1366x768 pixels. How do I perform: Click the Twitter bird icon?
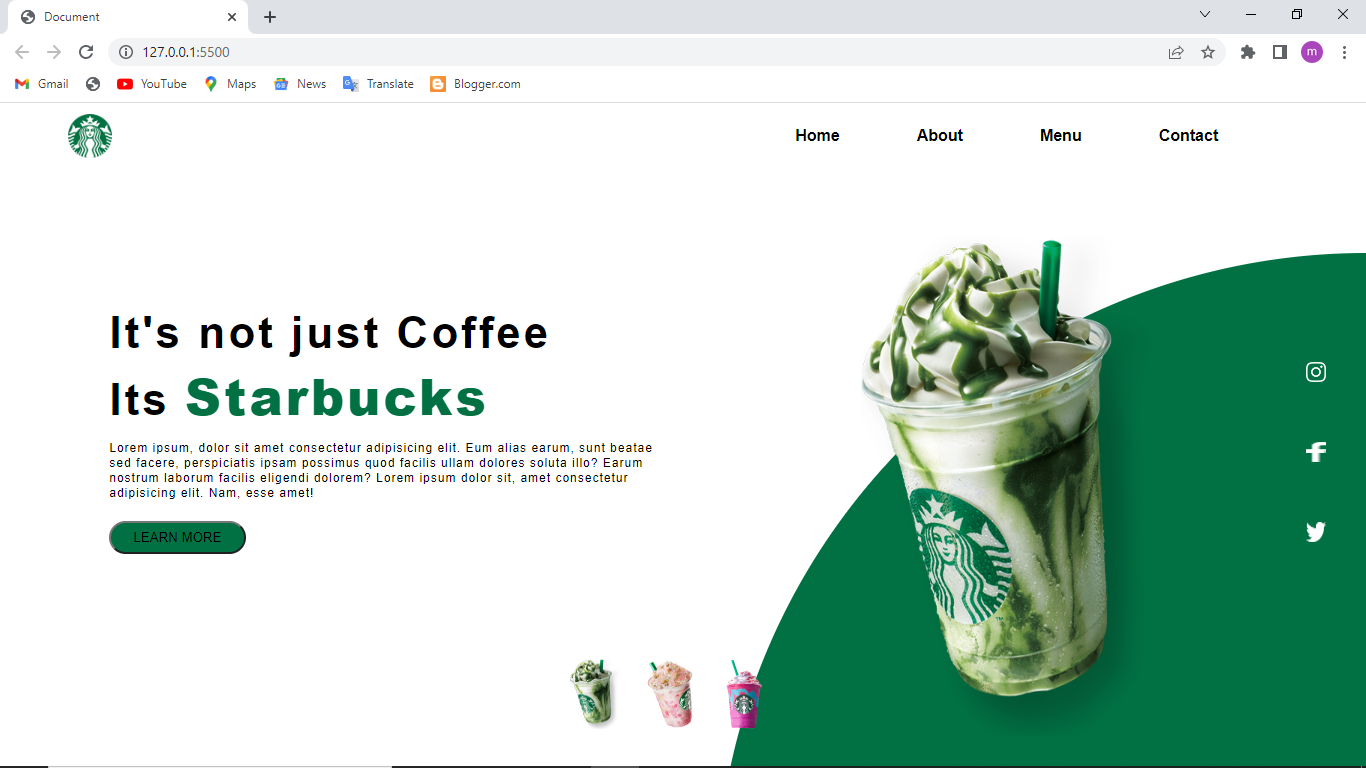[x=1316, y=532]
